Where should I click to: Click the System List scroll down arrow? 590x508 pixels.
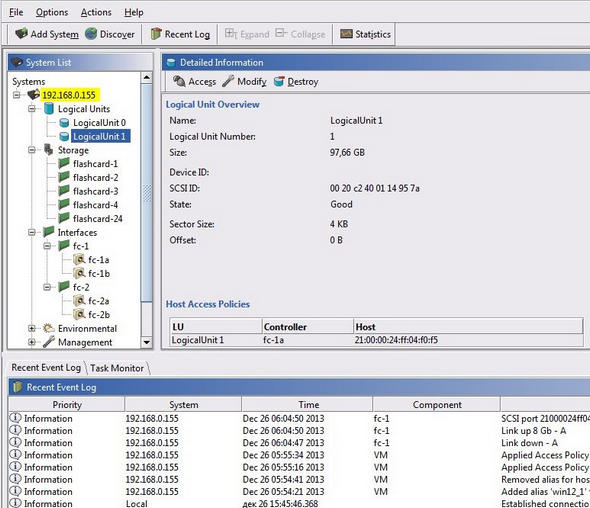click(x=146, y=342)
